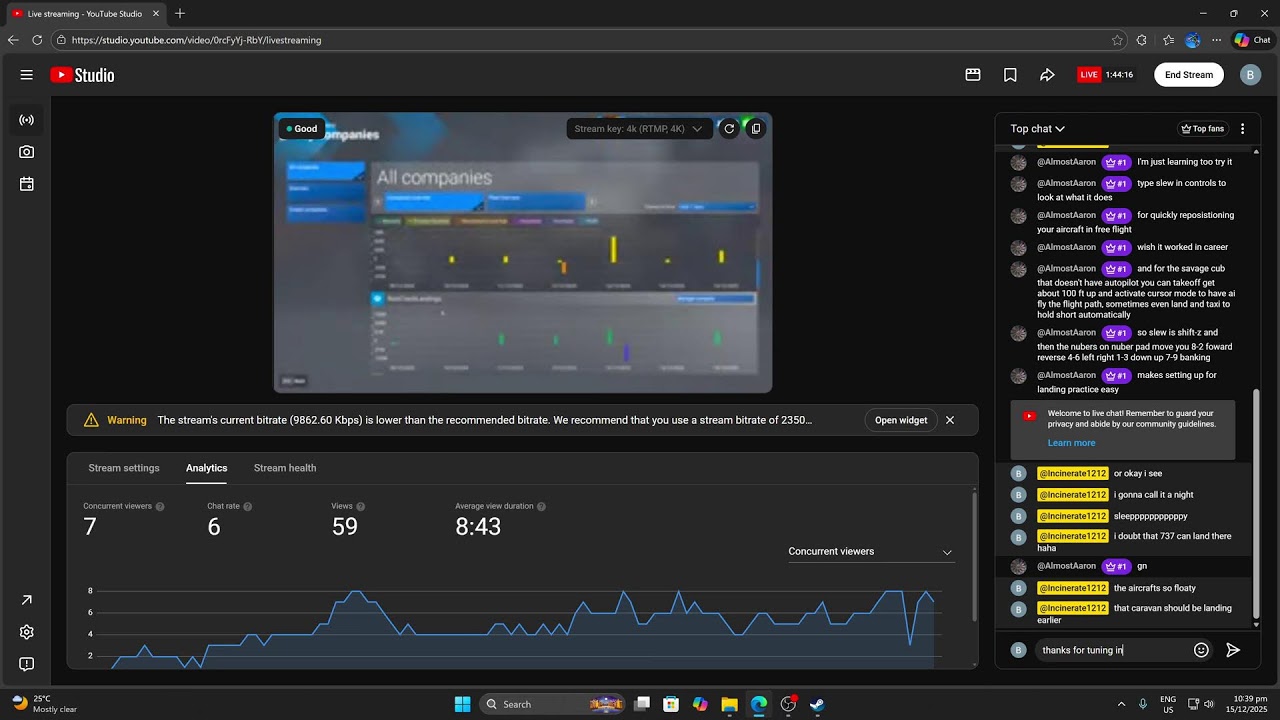1280x720 pixels.
Task: Open the emoji picker in chat input
Action: (x=1201, y=650)
